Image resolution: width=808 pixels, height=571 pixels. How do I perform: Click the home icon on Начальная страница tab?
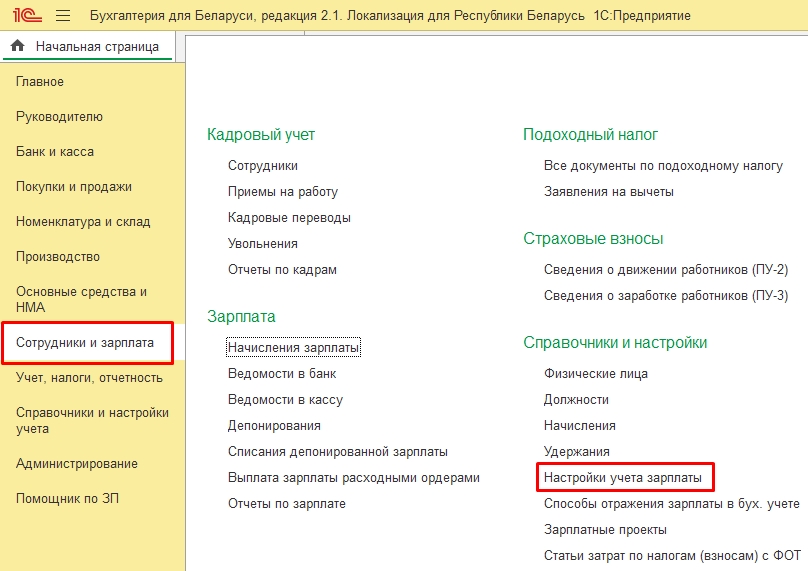tap(18, 46)
